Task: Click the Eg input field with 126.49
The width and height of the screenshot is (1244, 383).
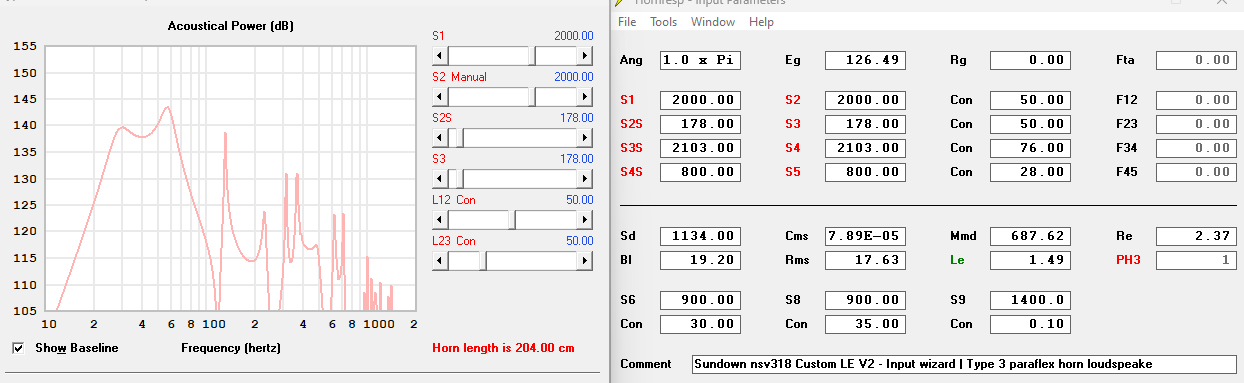Action: (x=865, y=60)
